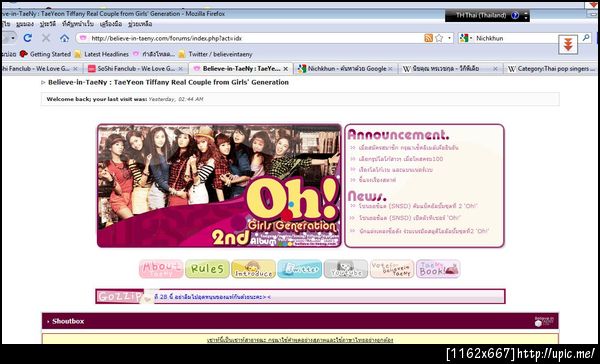Click the Gossip label image
Viewport: 600px width, 364px height.
tap(120, 297)
